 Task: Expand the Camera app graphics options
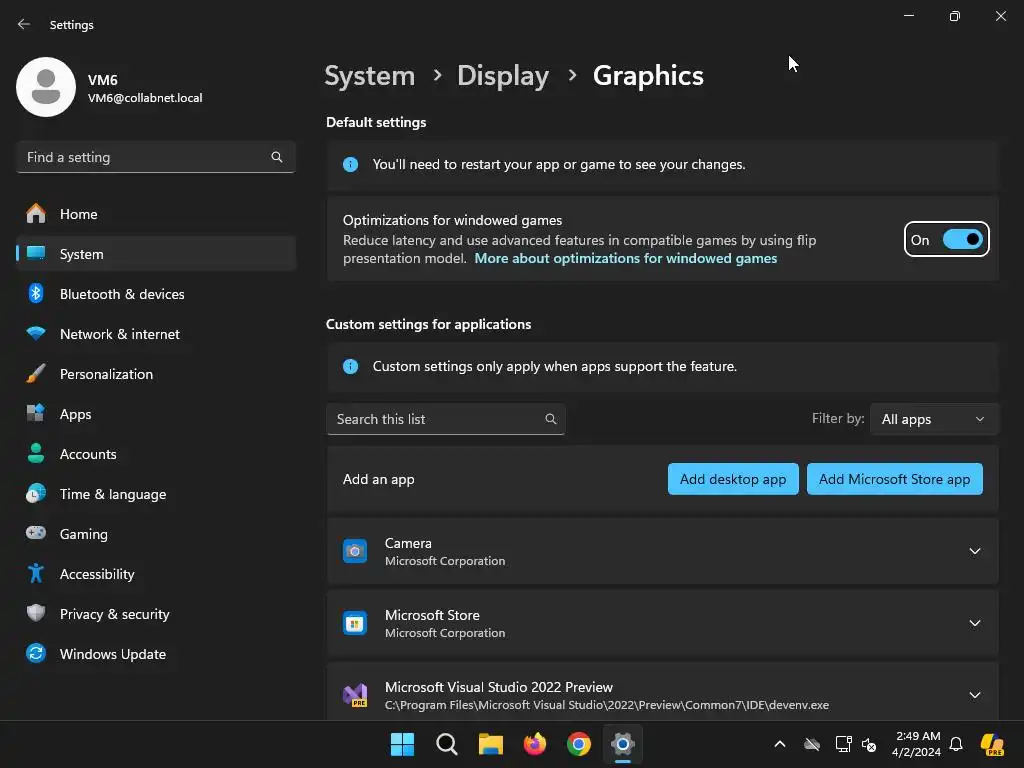point(974,551)
